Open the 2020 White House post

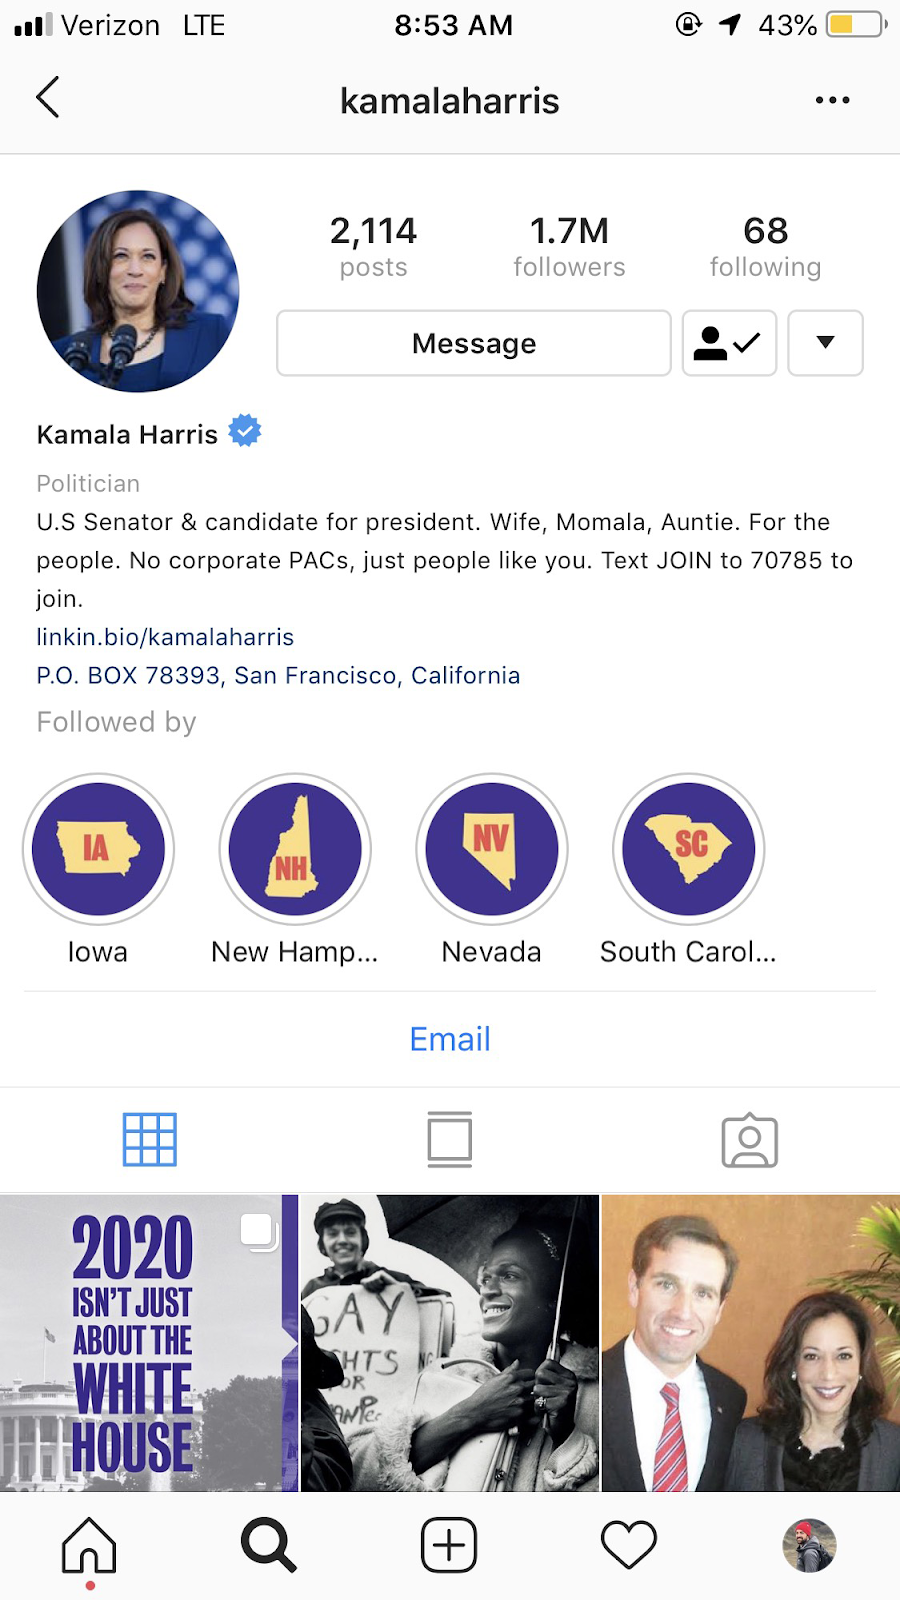pos(149,1343)
